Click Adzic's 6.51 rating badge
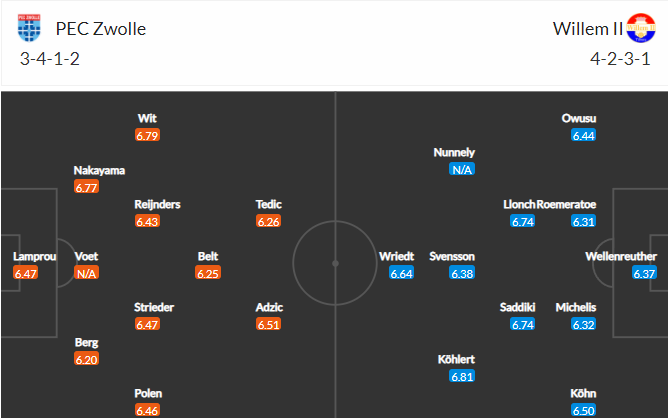Viewport: 668px width, 418px height. [268, 324]
